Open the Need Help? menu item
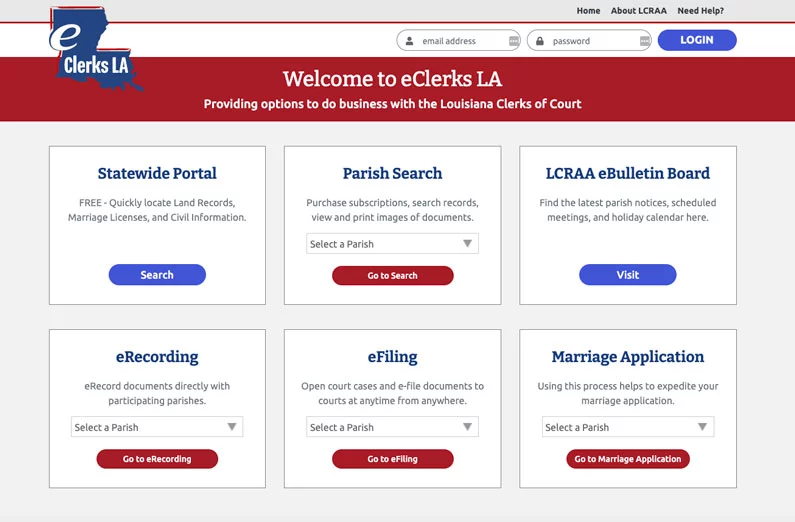The width and height of the screenshot is (795, 522). 700,11
